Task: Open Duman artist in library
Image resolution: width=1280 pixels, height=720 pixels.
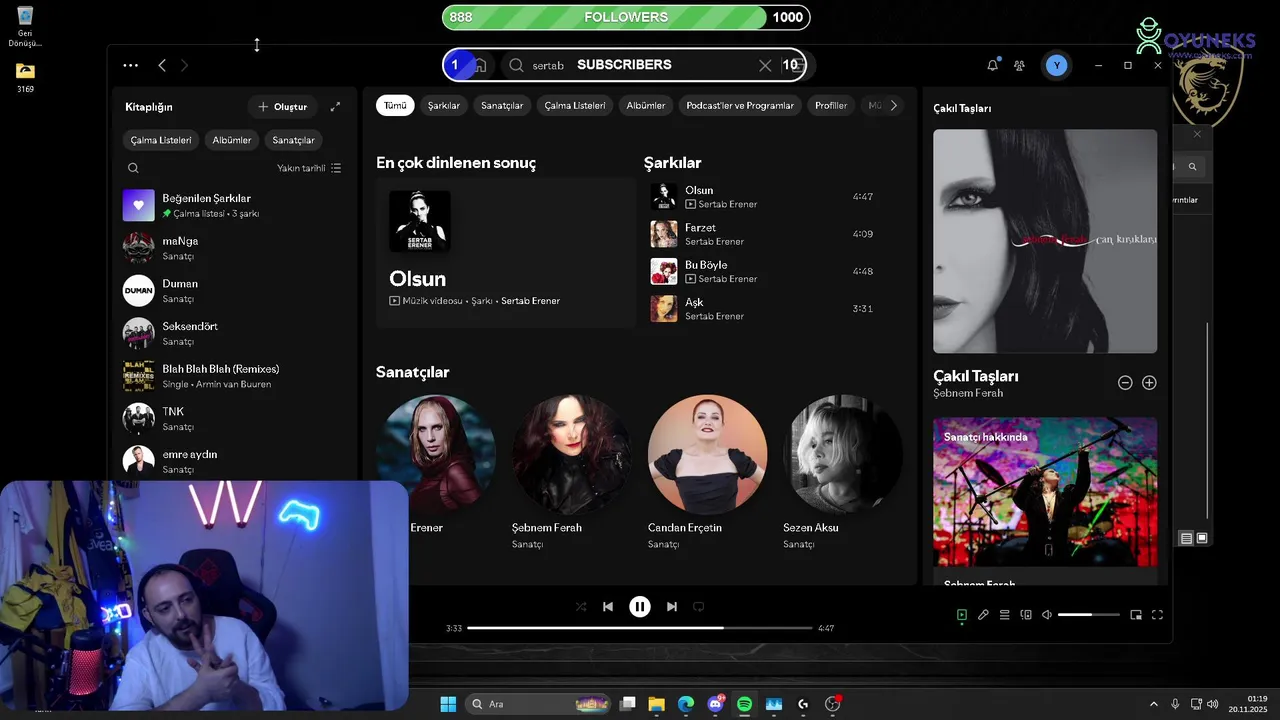Action: click(235, 291)
